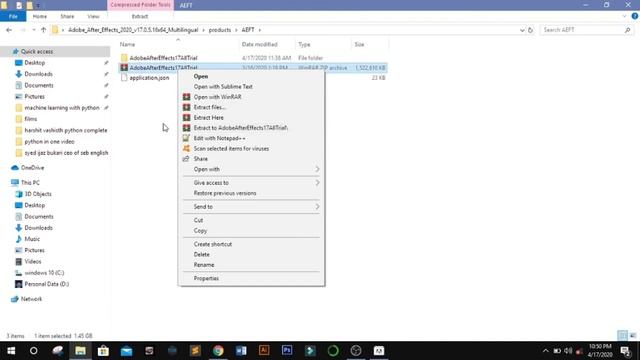
Task: Click the Search AEFT box
Action: (586, 30)
